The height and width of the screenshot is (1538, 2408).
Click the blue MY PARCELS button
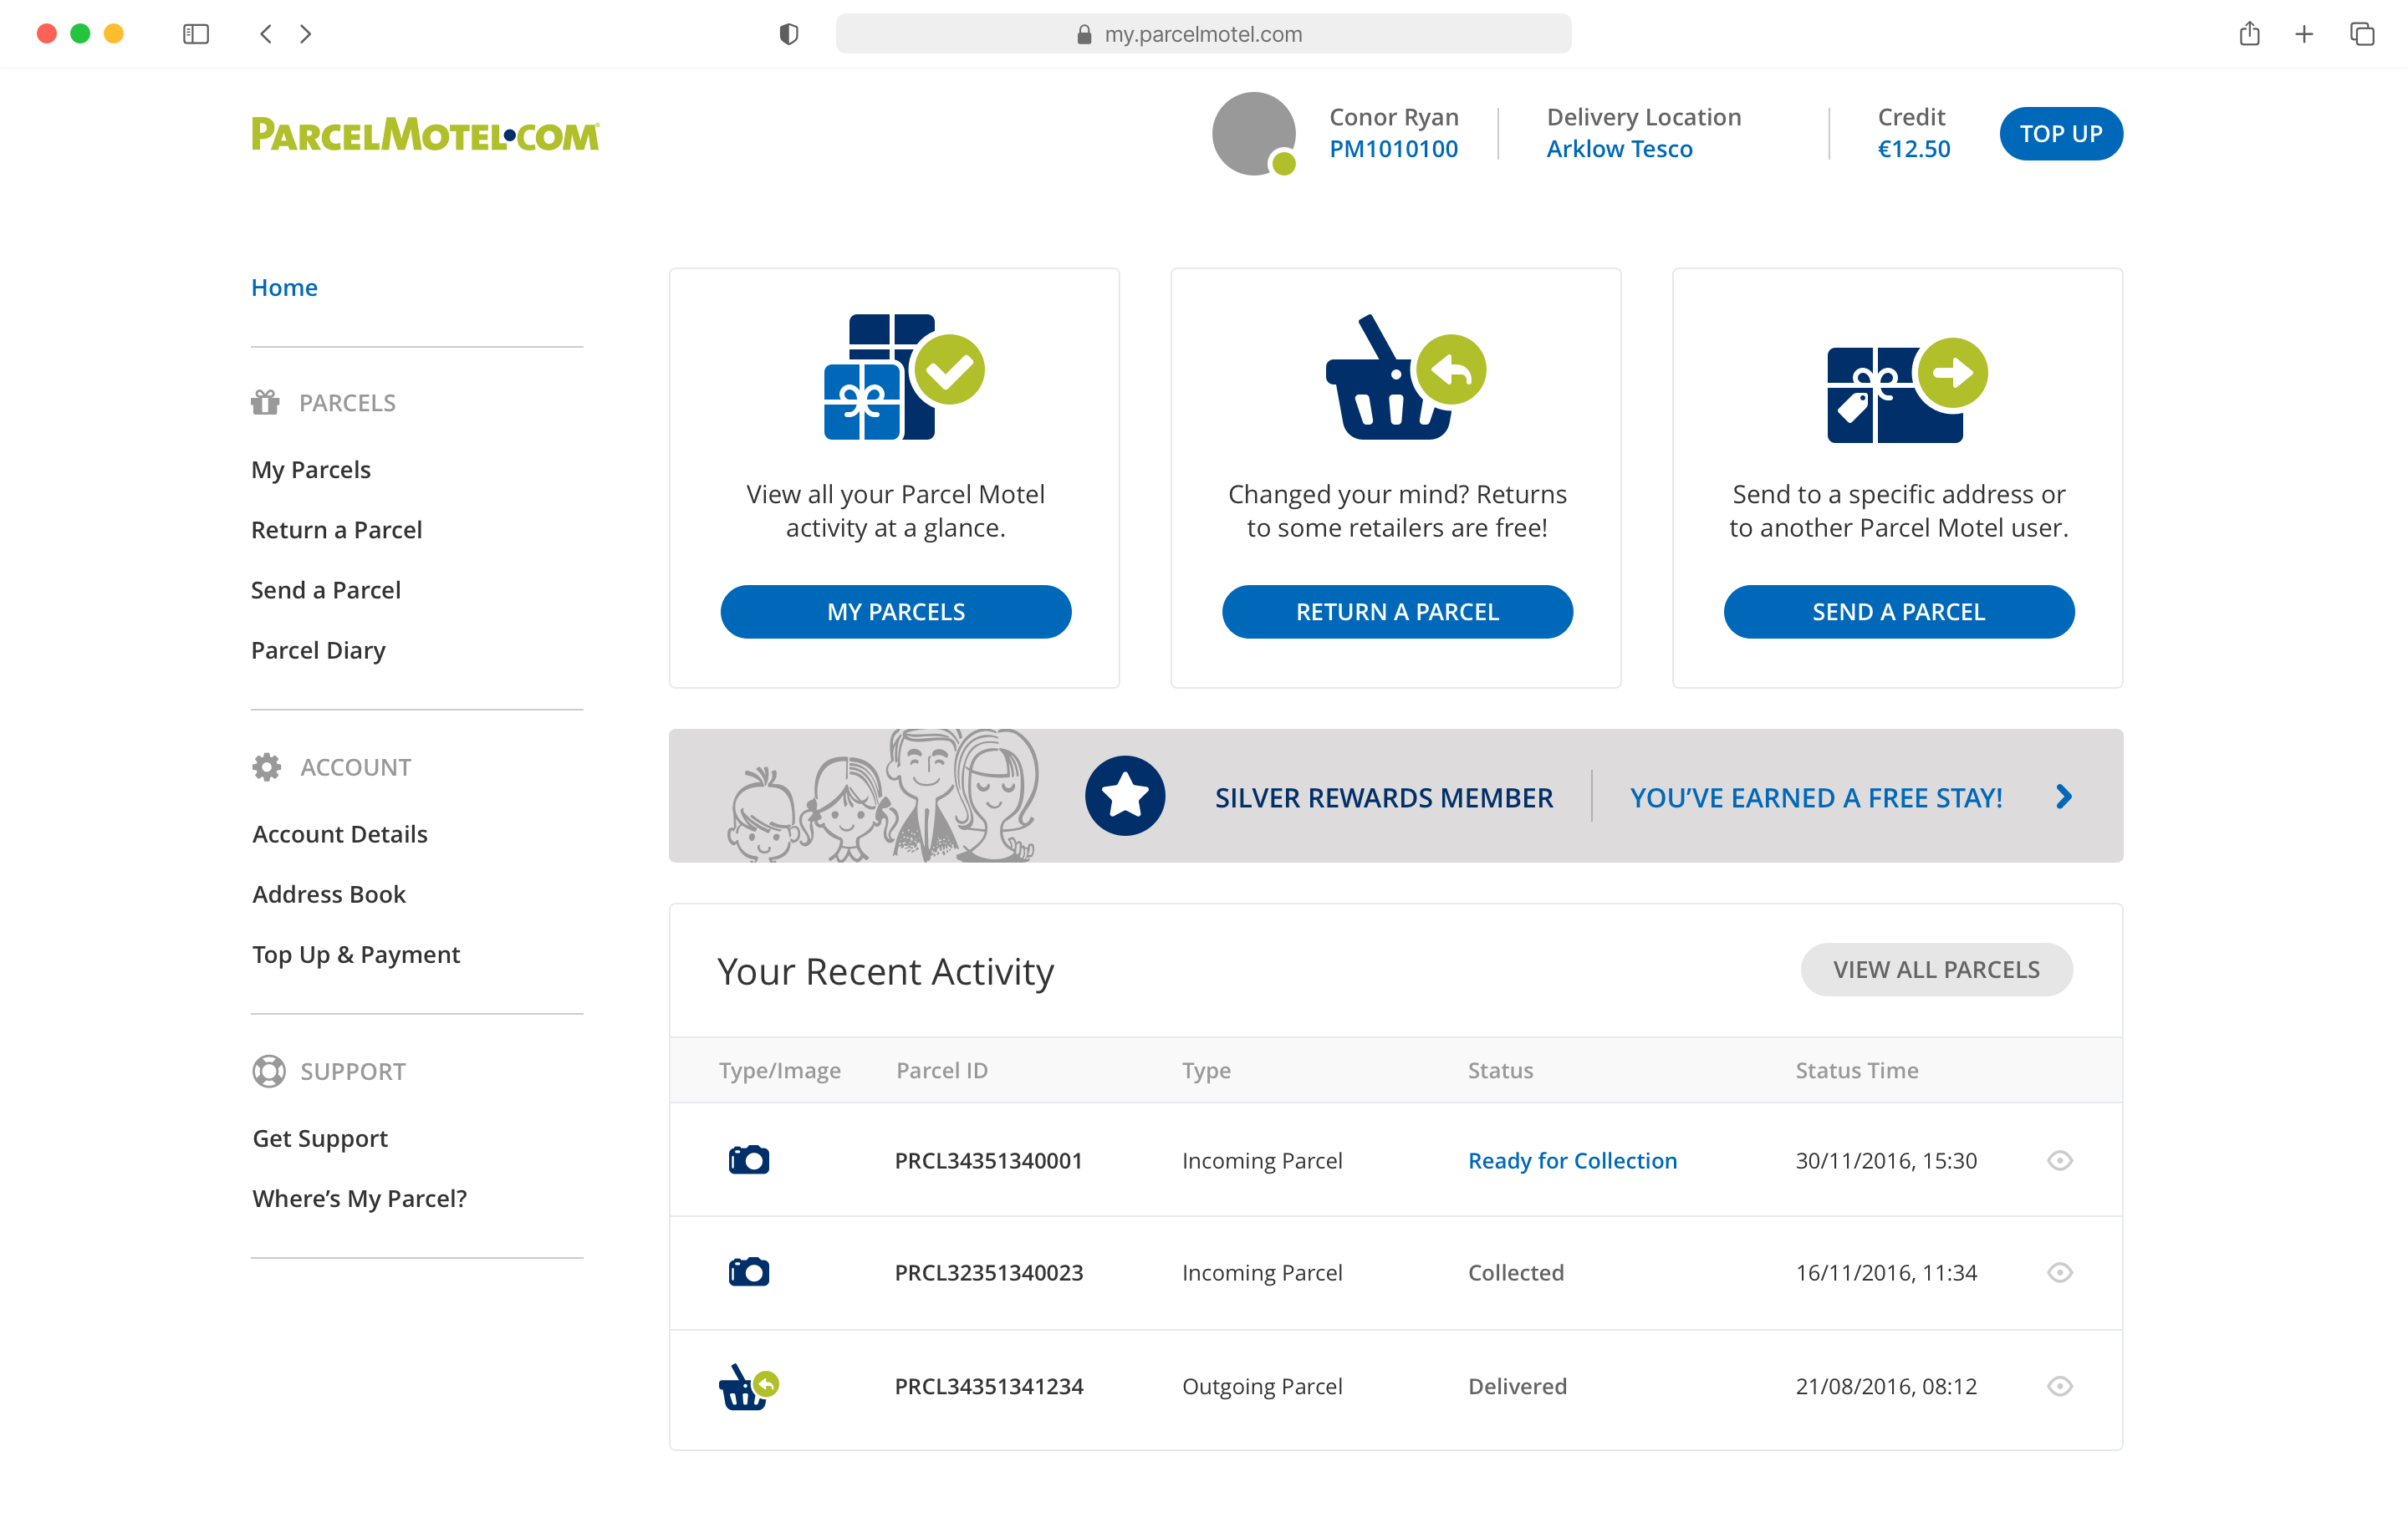pyautogui.click(x=896, y=611)
